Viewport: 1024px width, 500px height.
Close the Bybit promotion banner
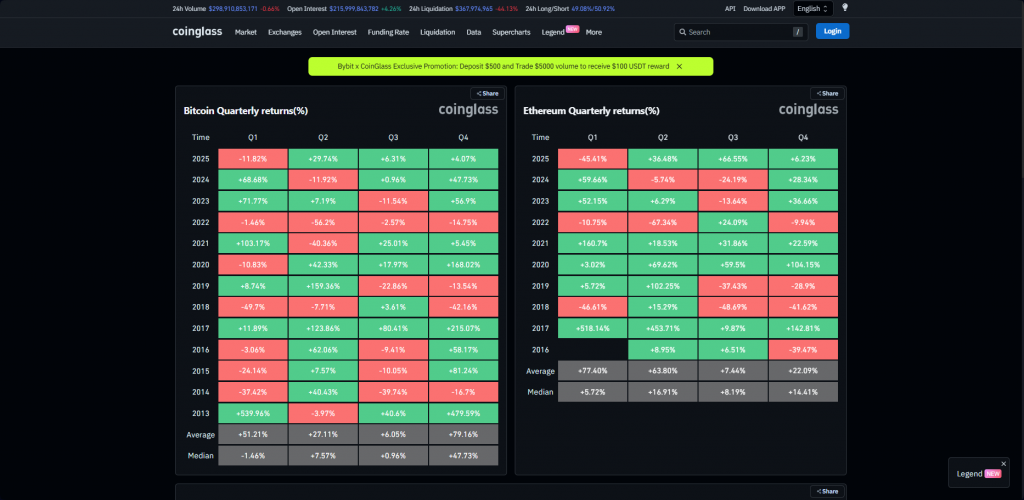[x=679, y=67]
